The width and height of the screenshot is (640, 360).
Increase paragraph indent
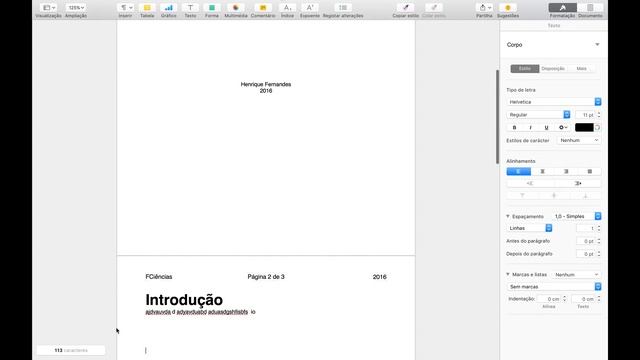coord(578,184)
